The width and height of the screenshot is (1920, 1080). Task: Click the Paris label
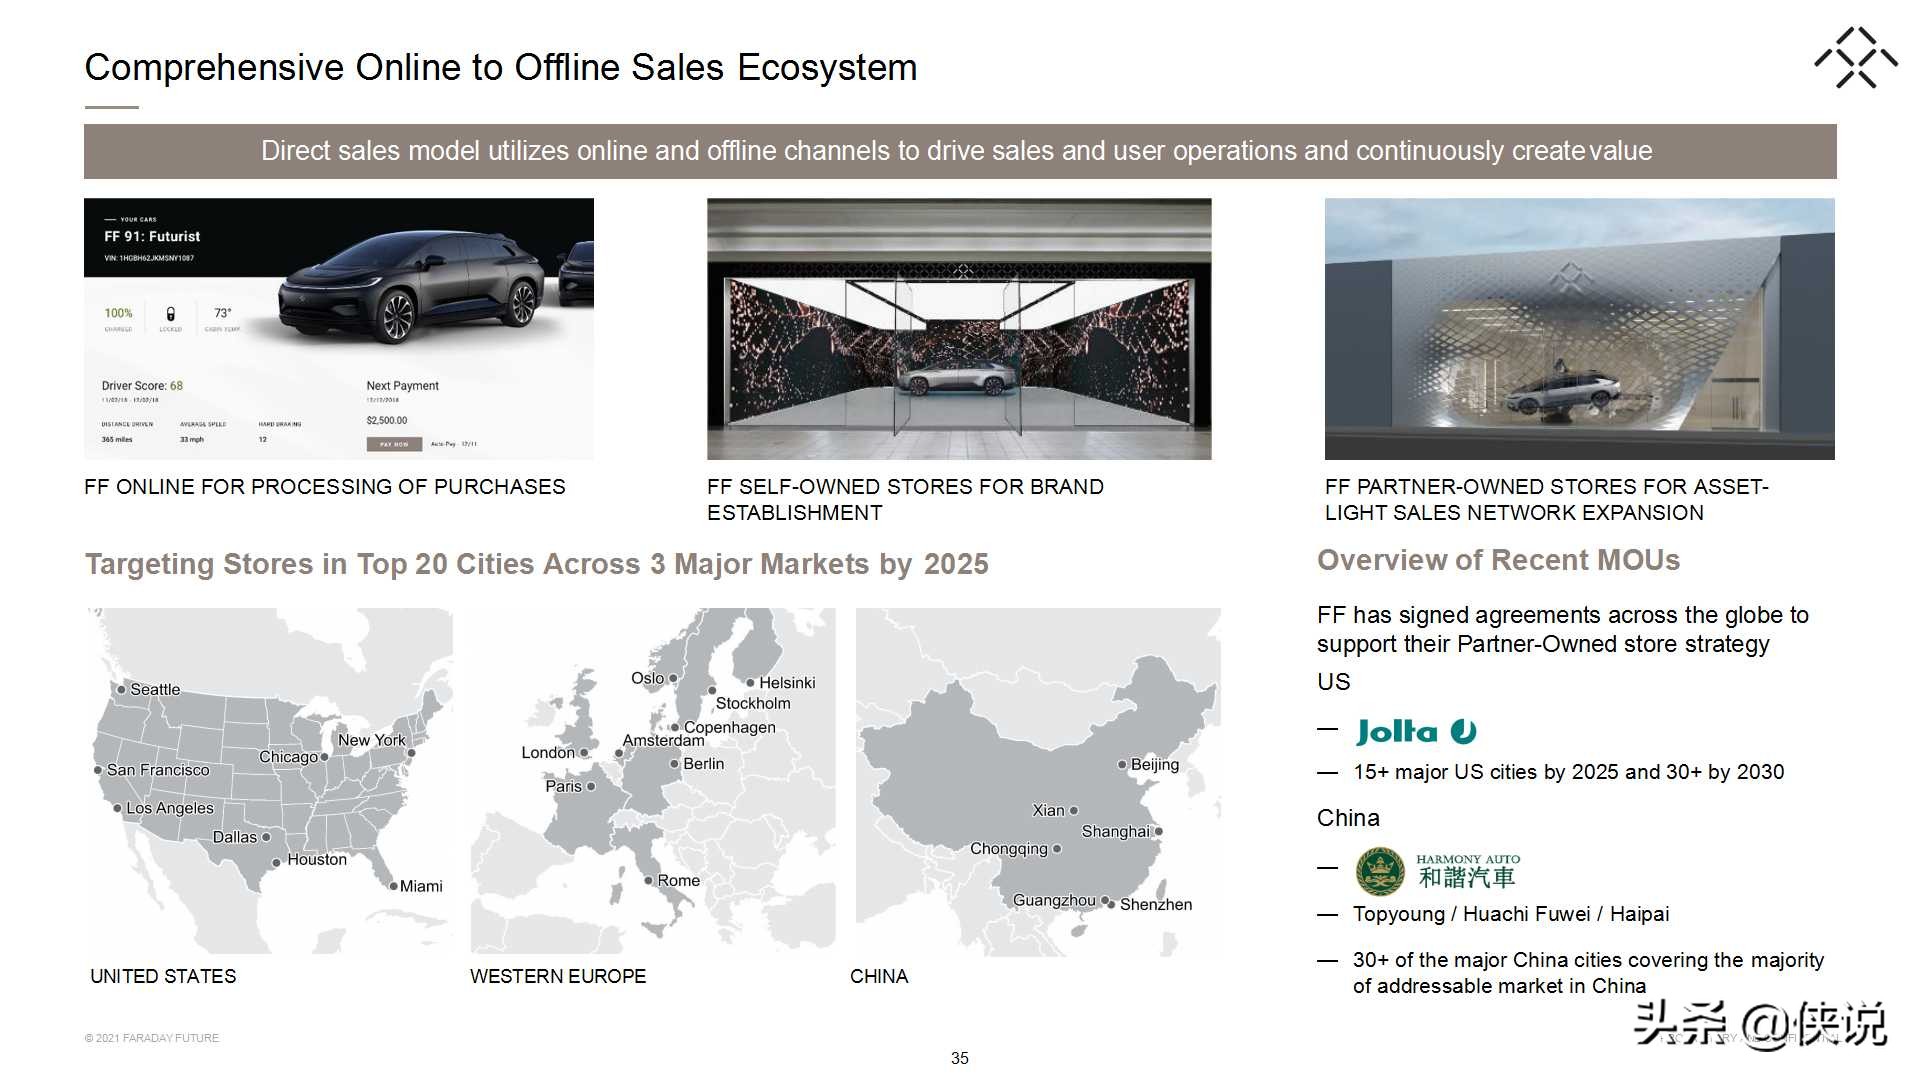click(563, 786)
